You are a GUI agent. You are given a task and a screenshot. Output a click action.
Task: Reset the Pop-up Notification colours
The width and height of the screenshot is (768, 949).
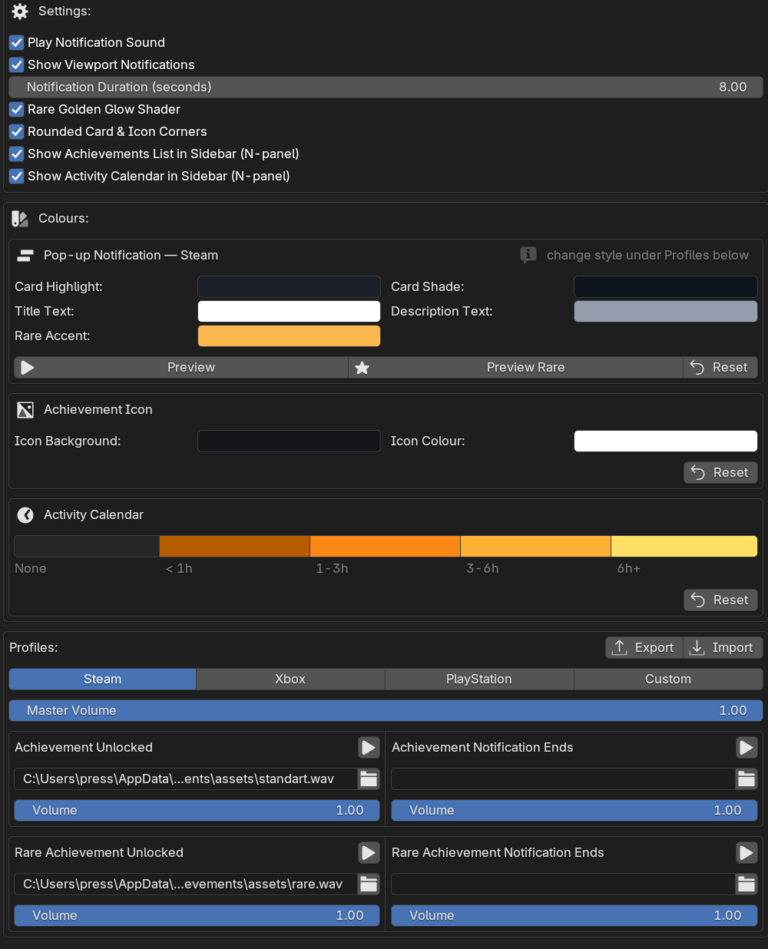[720, 367]
